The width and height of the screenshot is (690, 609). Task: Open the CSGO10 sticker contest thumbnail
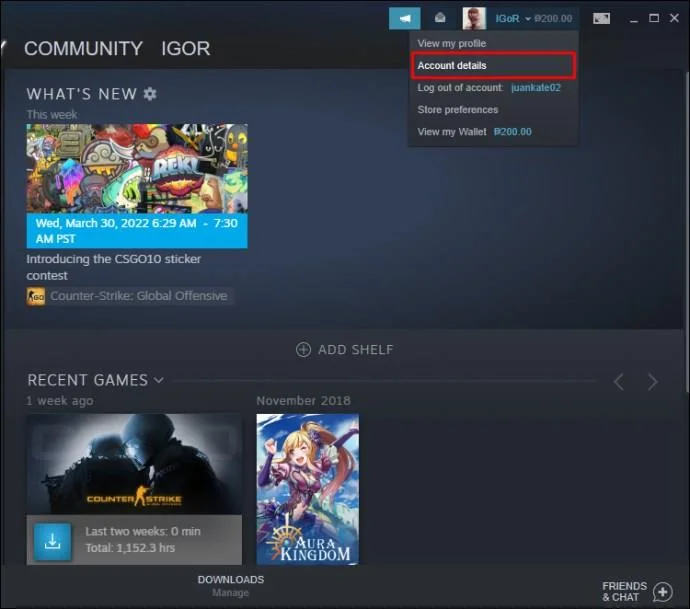137,169
